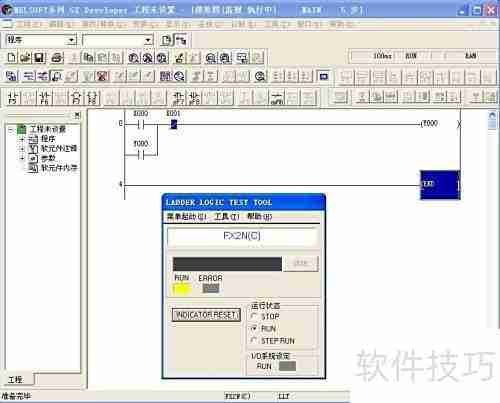Click FX2N(C) entry in status bar
The height and width of the screenshot is (403, 500).
[237, 396]
